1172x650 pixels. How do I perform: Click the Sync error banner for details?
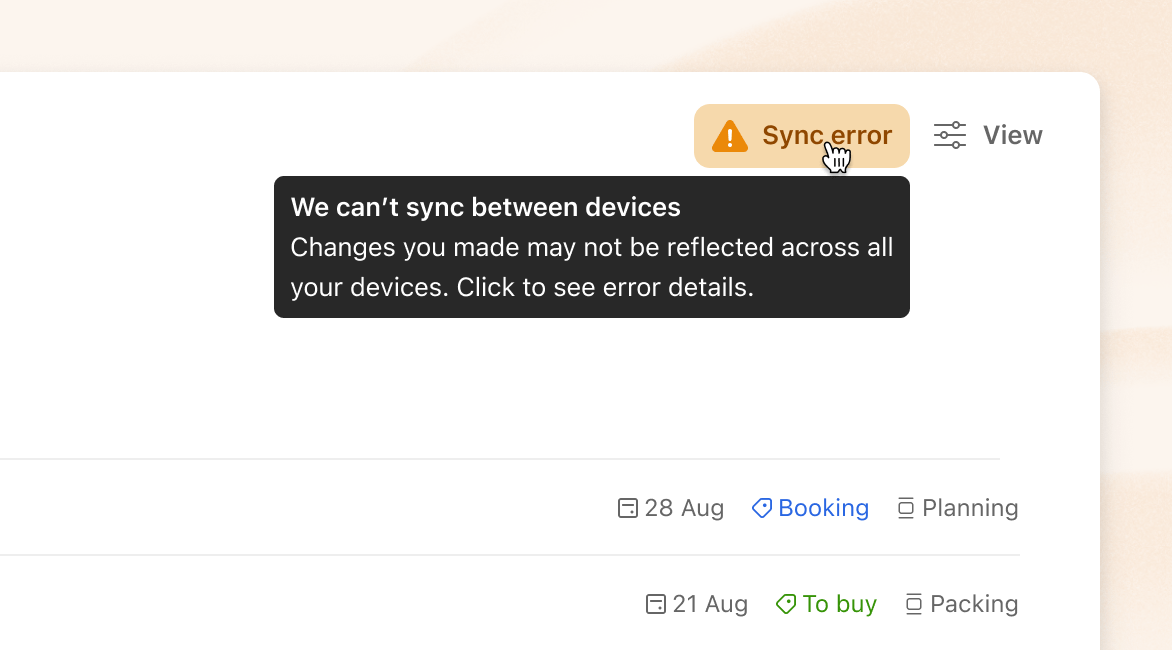tap(800, 135)
